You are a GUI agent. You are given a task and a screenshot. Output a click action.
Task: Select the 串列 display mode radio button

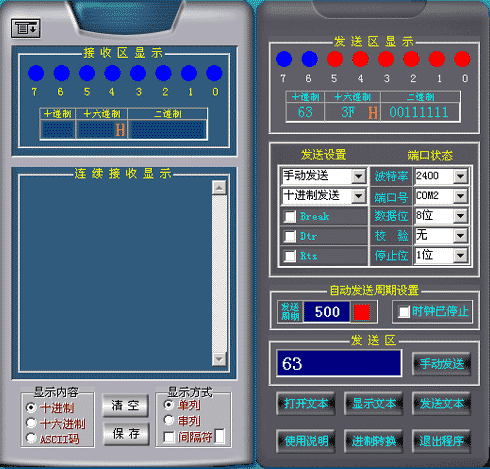[169, 420]
